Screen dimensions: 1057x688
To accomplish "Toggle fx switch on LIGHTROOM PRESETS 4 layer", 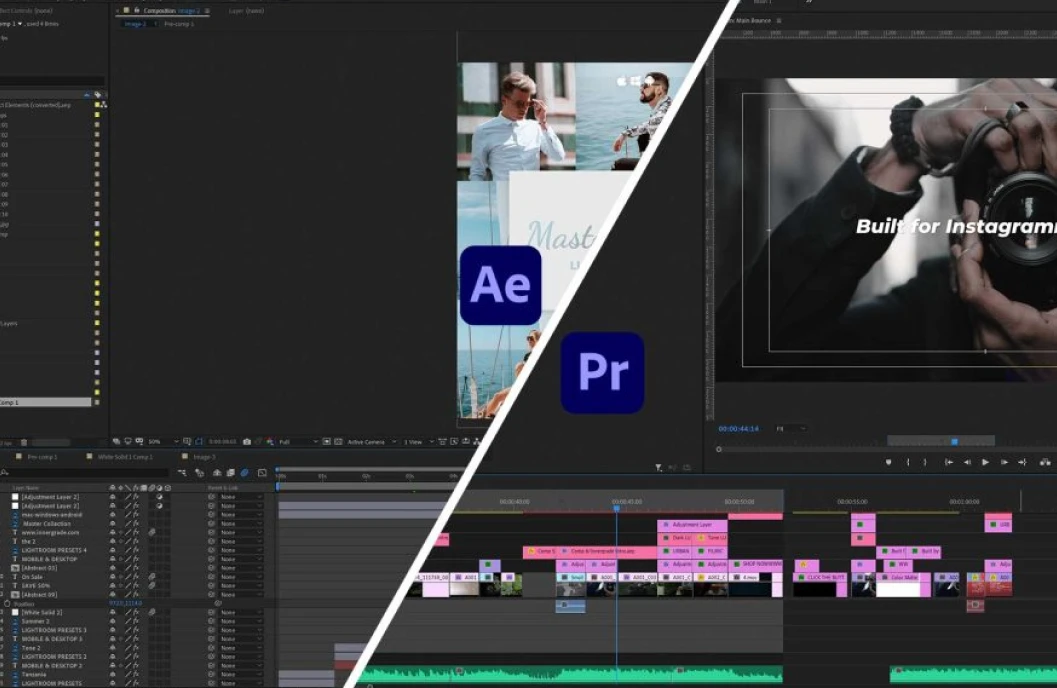I will pos(135,550).
